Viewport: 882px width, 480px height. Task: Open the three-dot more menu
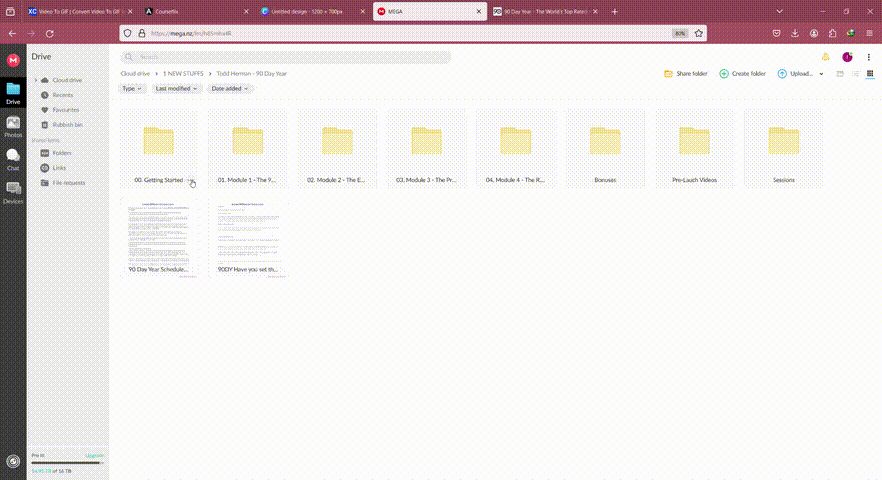[868, 57]
